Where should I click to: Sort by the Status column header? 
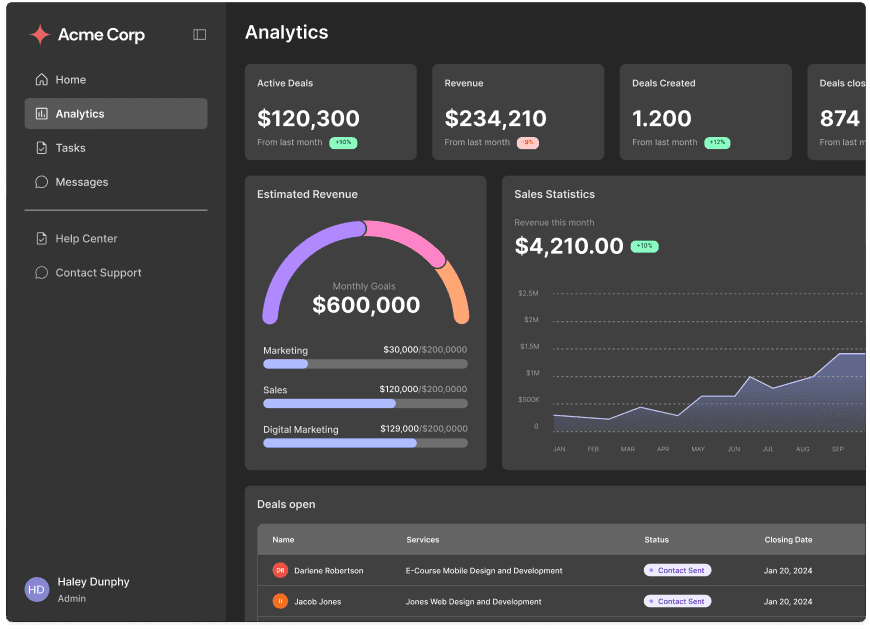(x=656, y=540)
